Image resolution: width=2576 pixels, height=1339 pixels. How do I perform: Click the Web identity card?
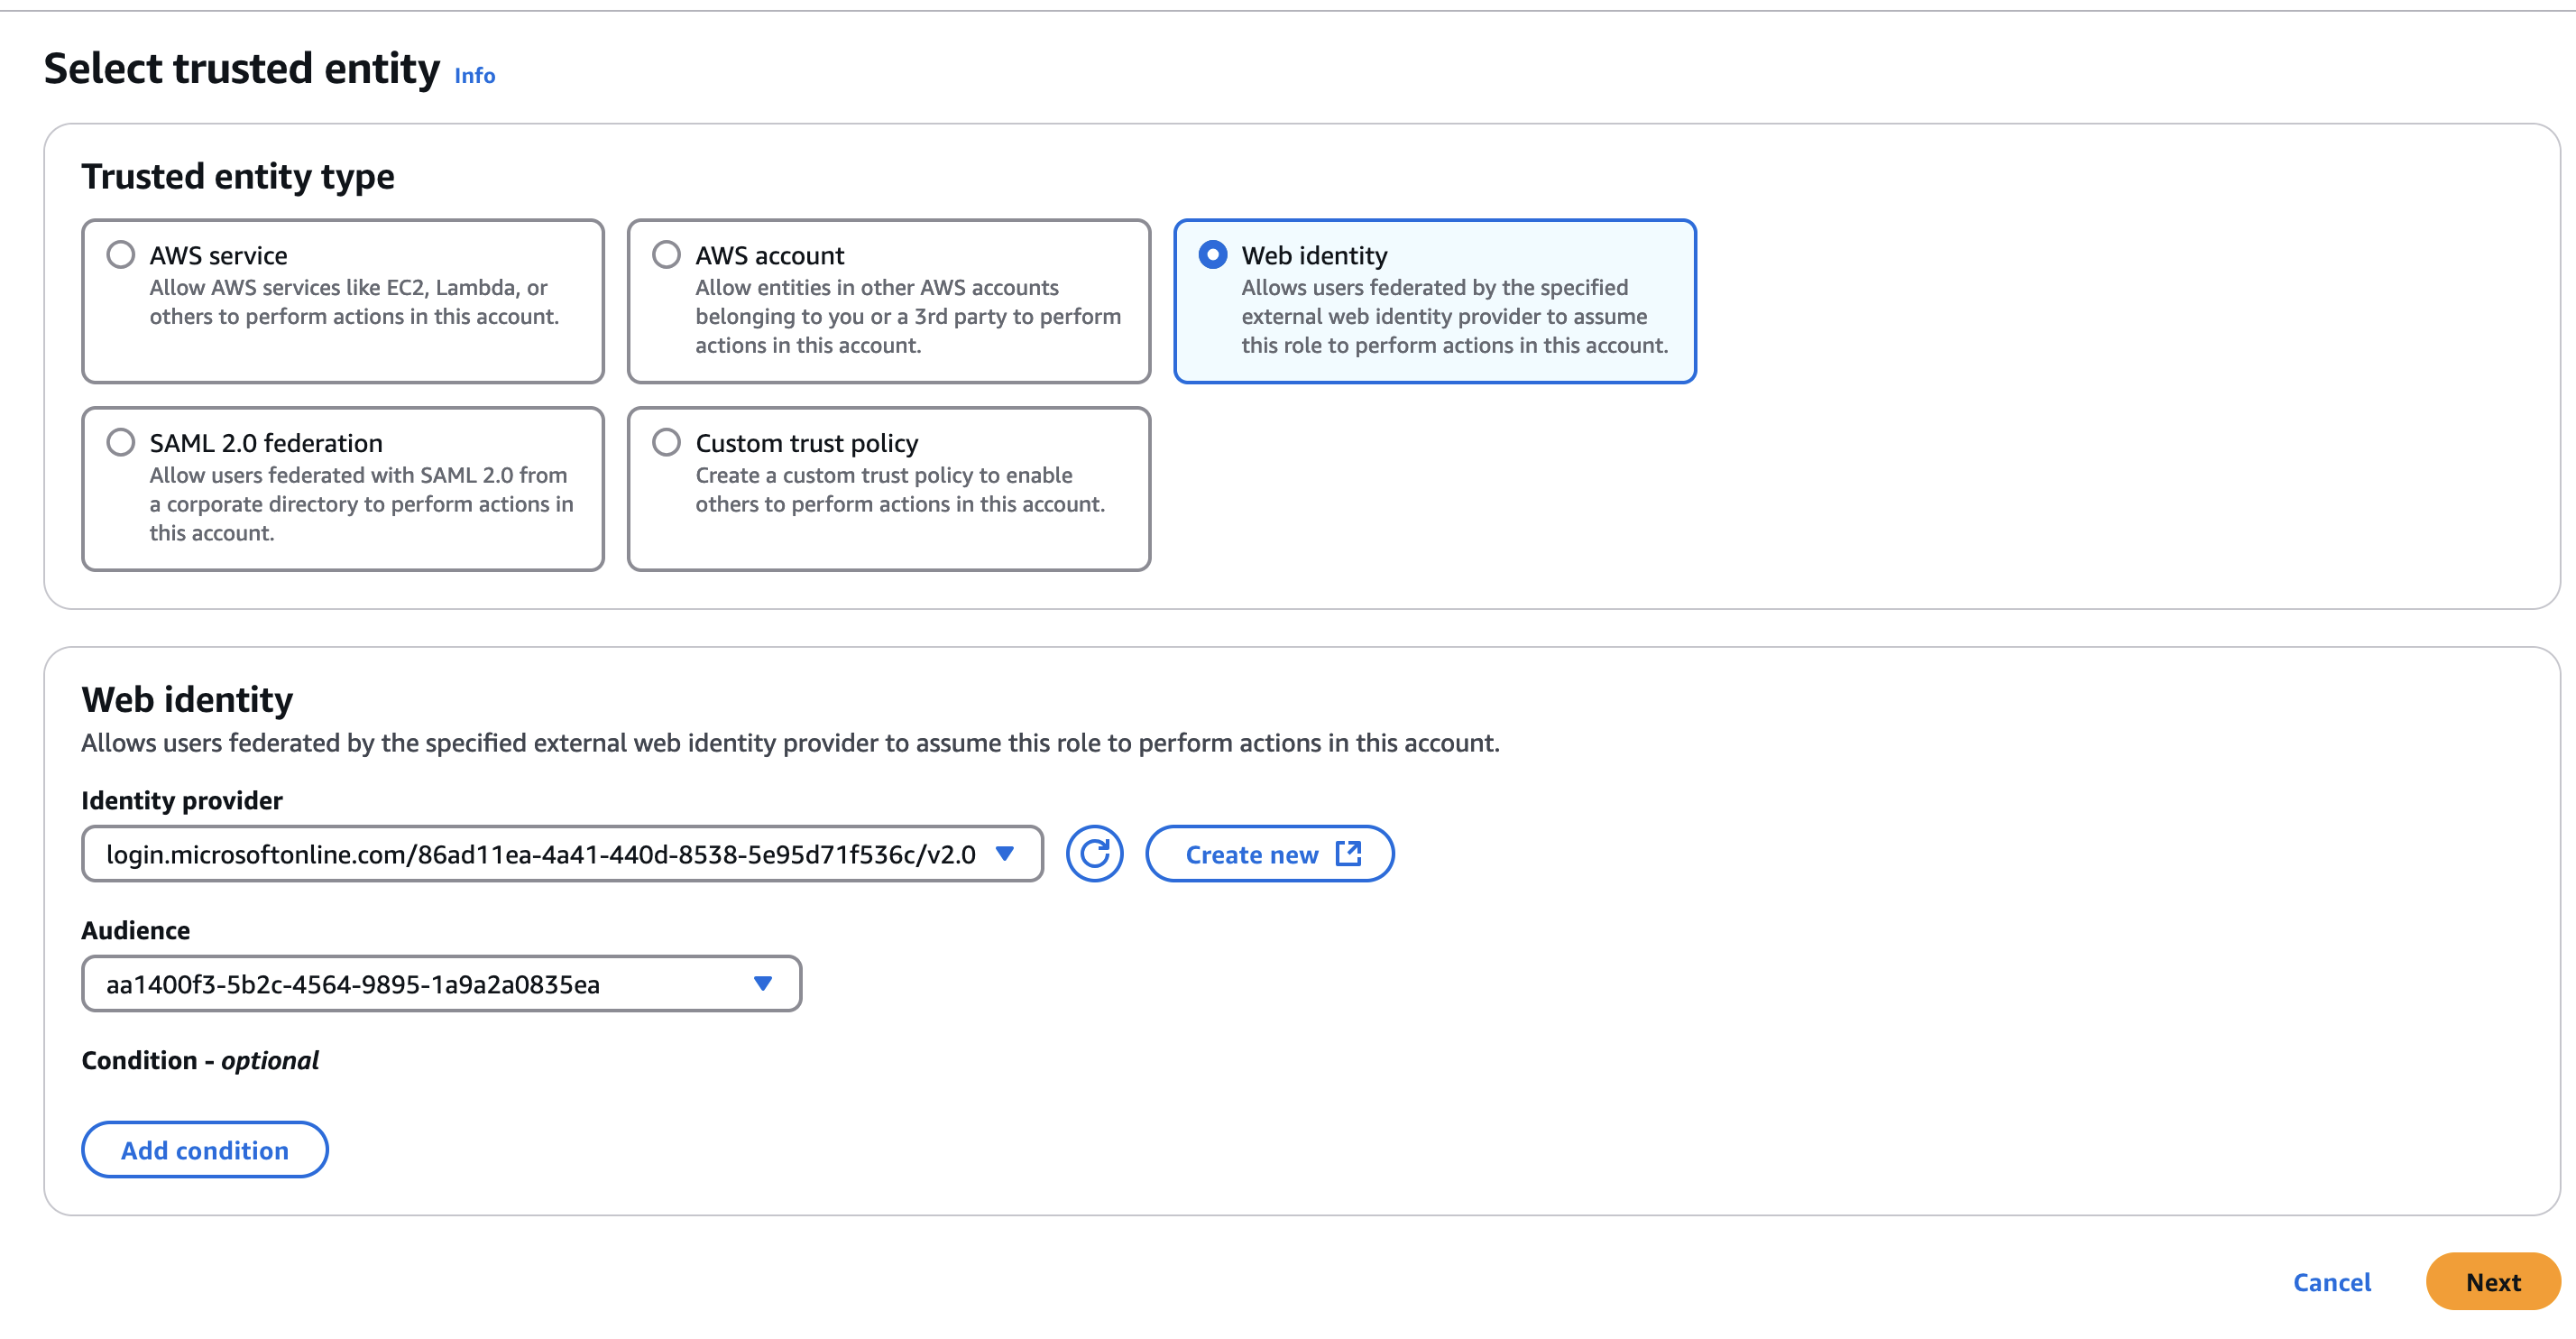click(1434, 300)
